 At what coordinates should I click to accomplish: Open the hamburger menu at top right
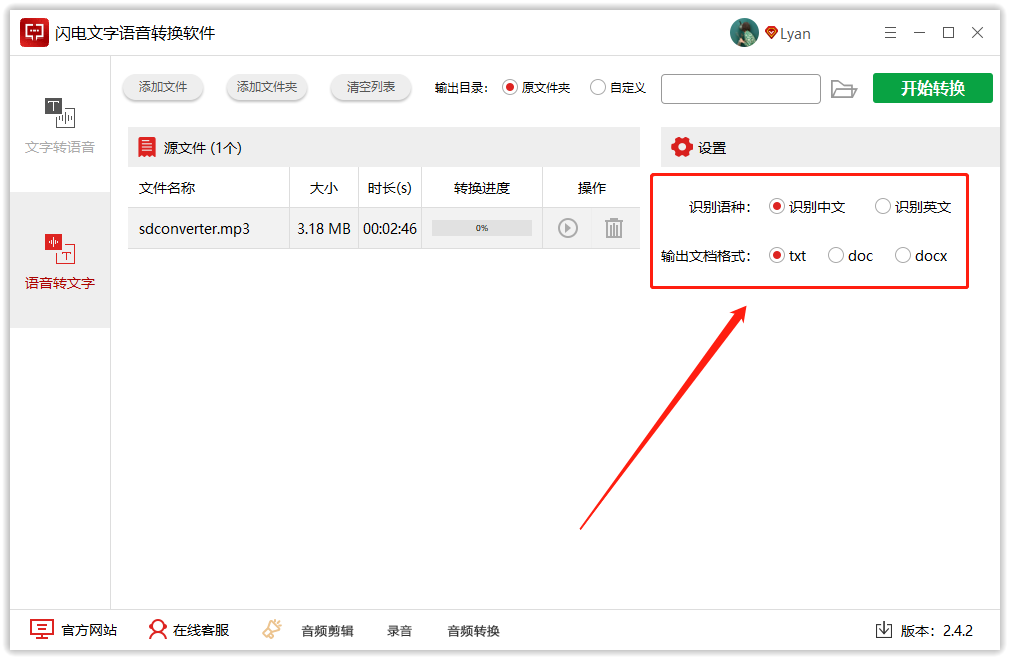[x=890, y=32]
